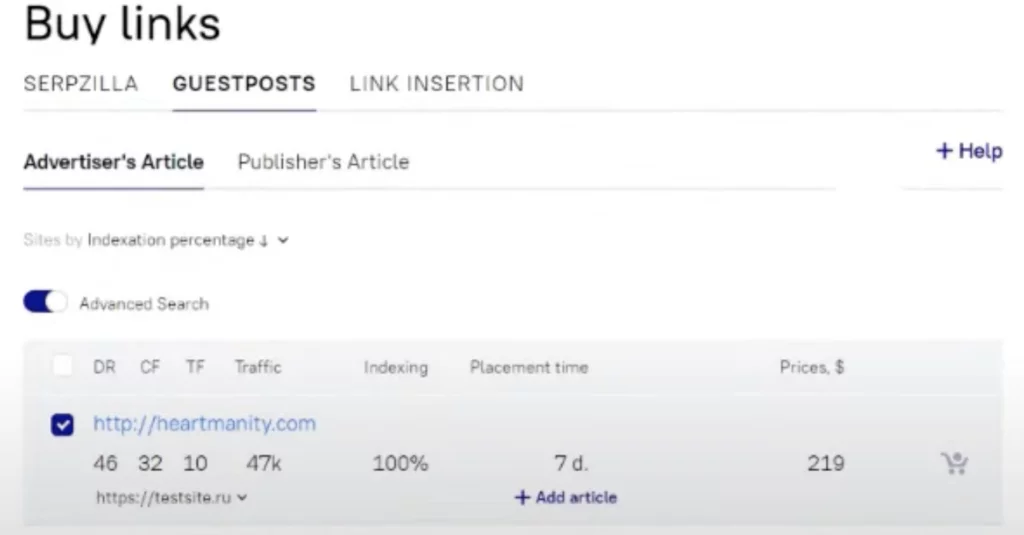1024x535 pixels.
Task: Tick the select-all header checkbox
Action: (x=62, y=367)
